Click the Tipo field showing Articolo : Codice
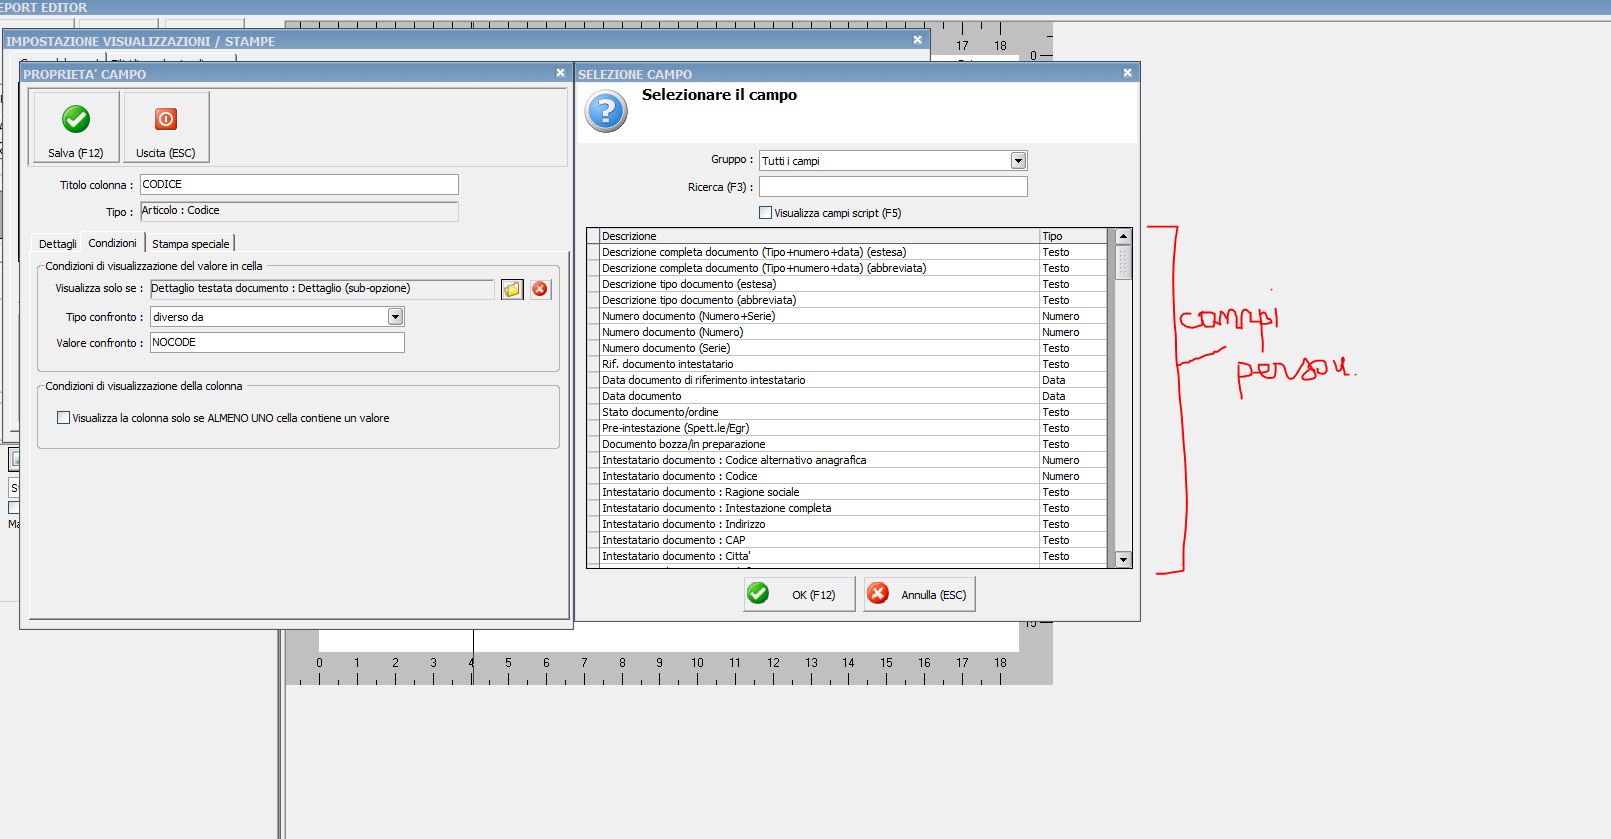The image size is (1611, 839). point(299,211)
